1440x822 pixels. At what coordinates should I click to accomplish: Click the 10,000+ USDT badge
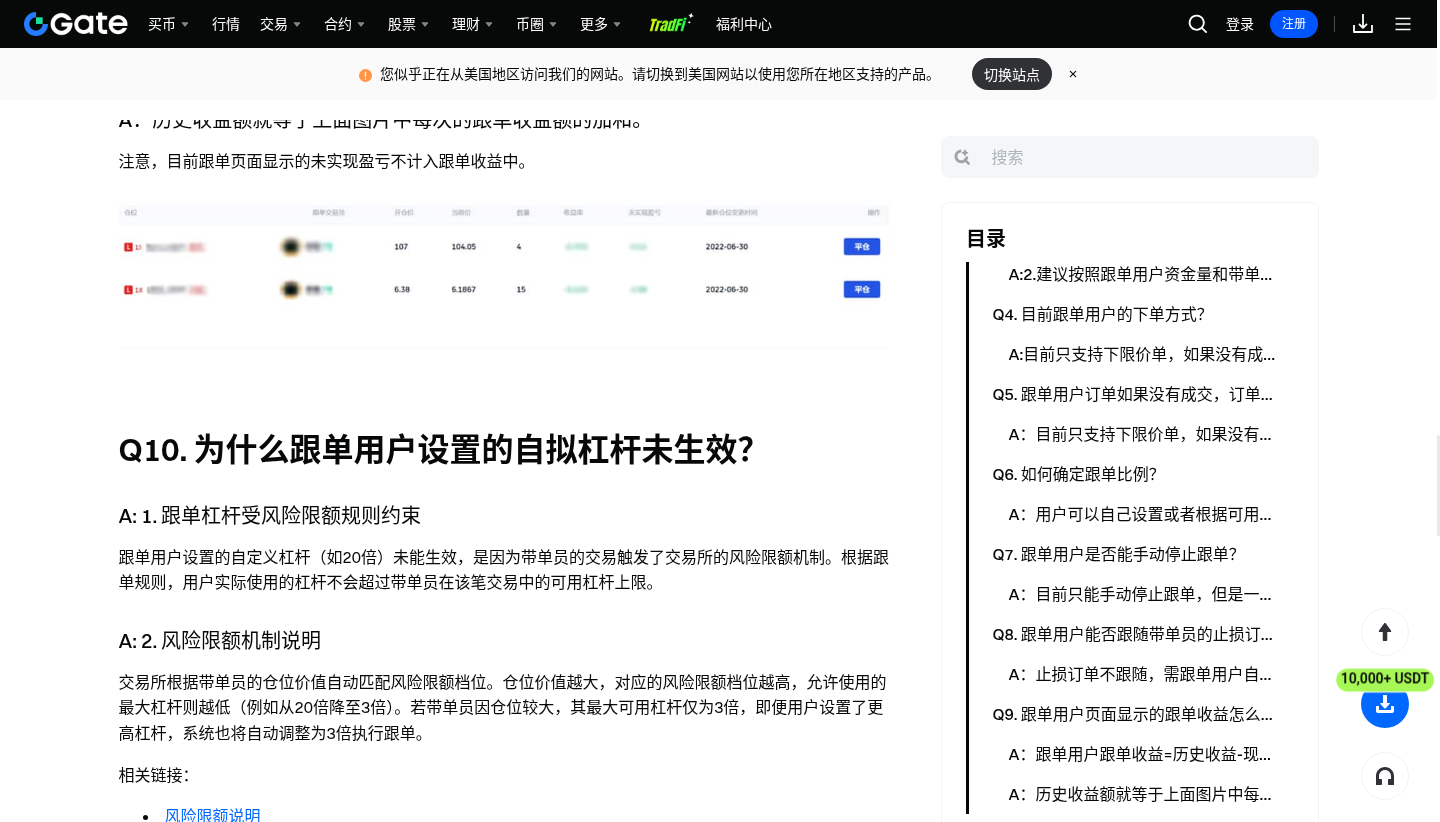tap(1385, 679)
